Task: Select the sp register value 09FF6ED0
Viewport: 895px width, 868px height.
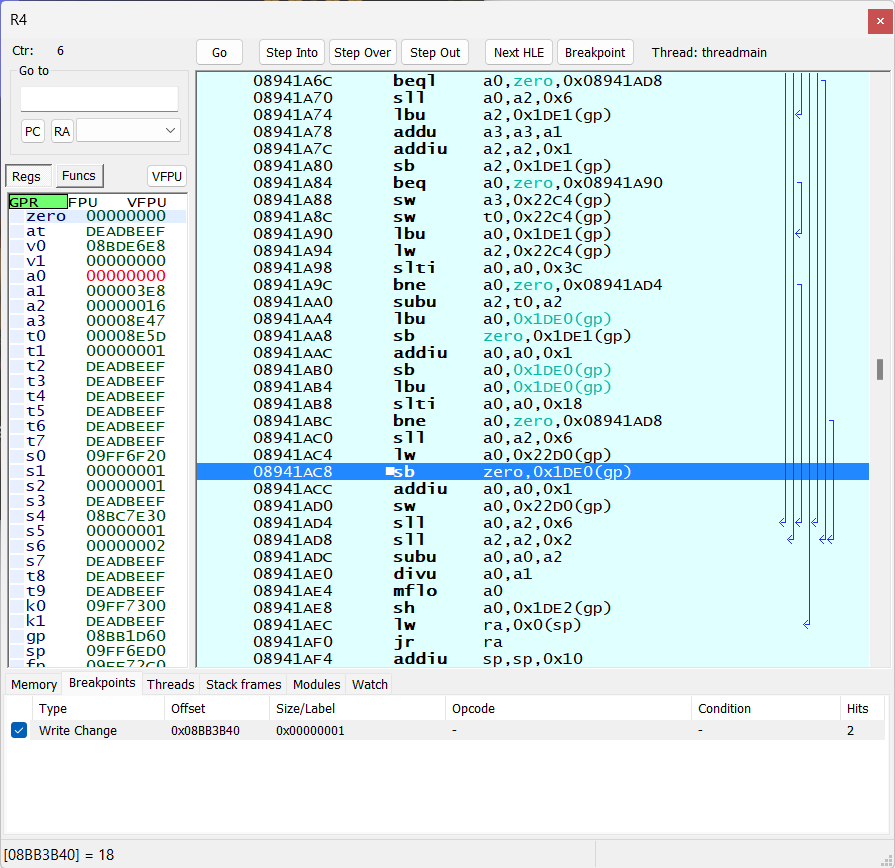Action: tap(126, 651)
